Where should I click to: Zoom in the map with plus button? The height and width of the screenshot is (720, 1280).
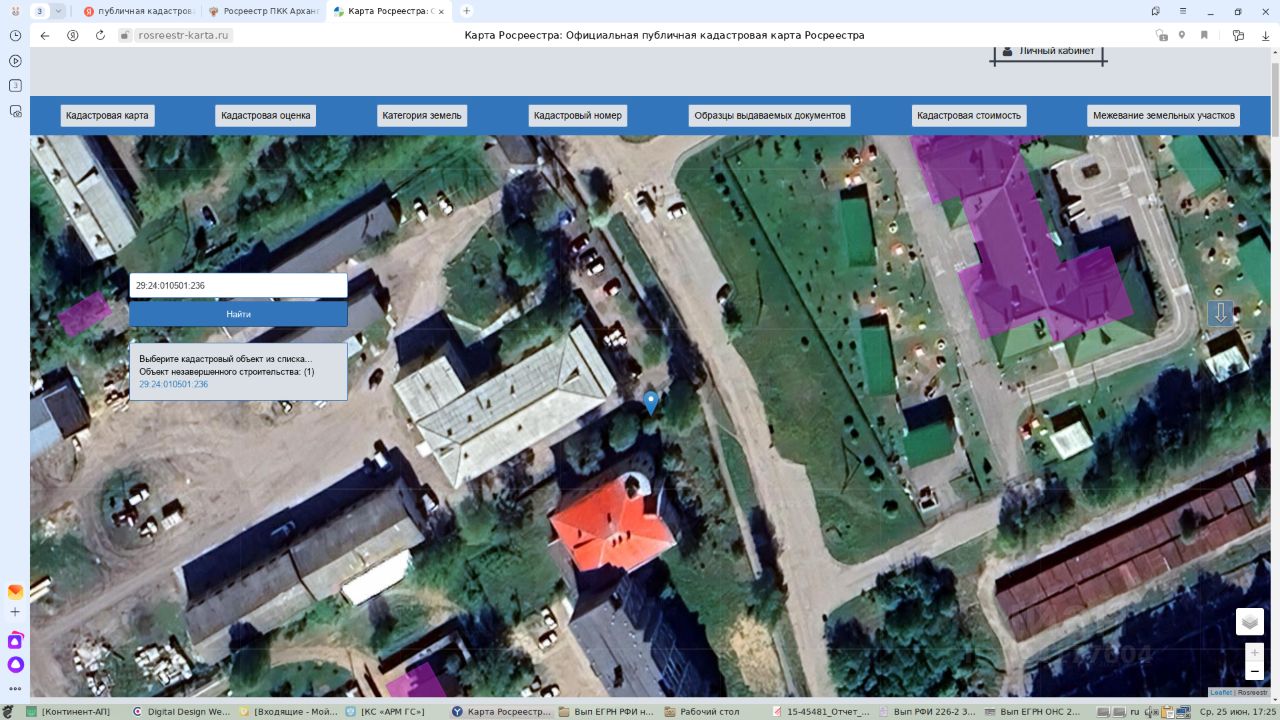pyautogui.click(x=1255, y=652)
